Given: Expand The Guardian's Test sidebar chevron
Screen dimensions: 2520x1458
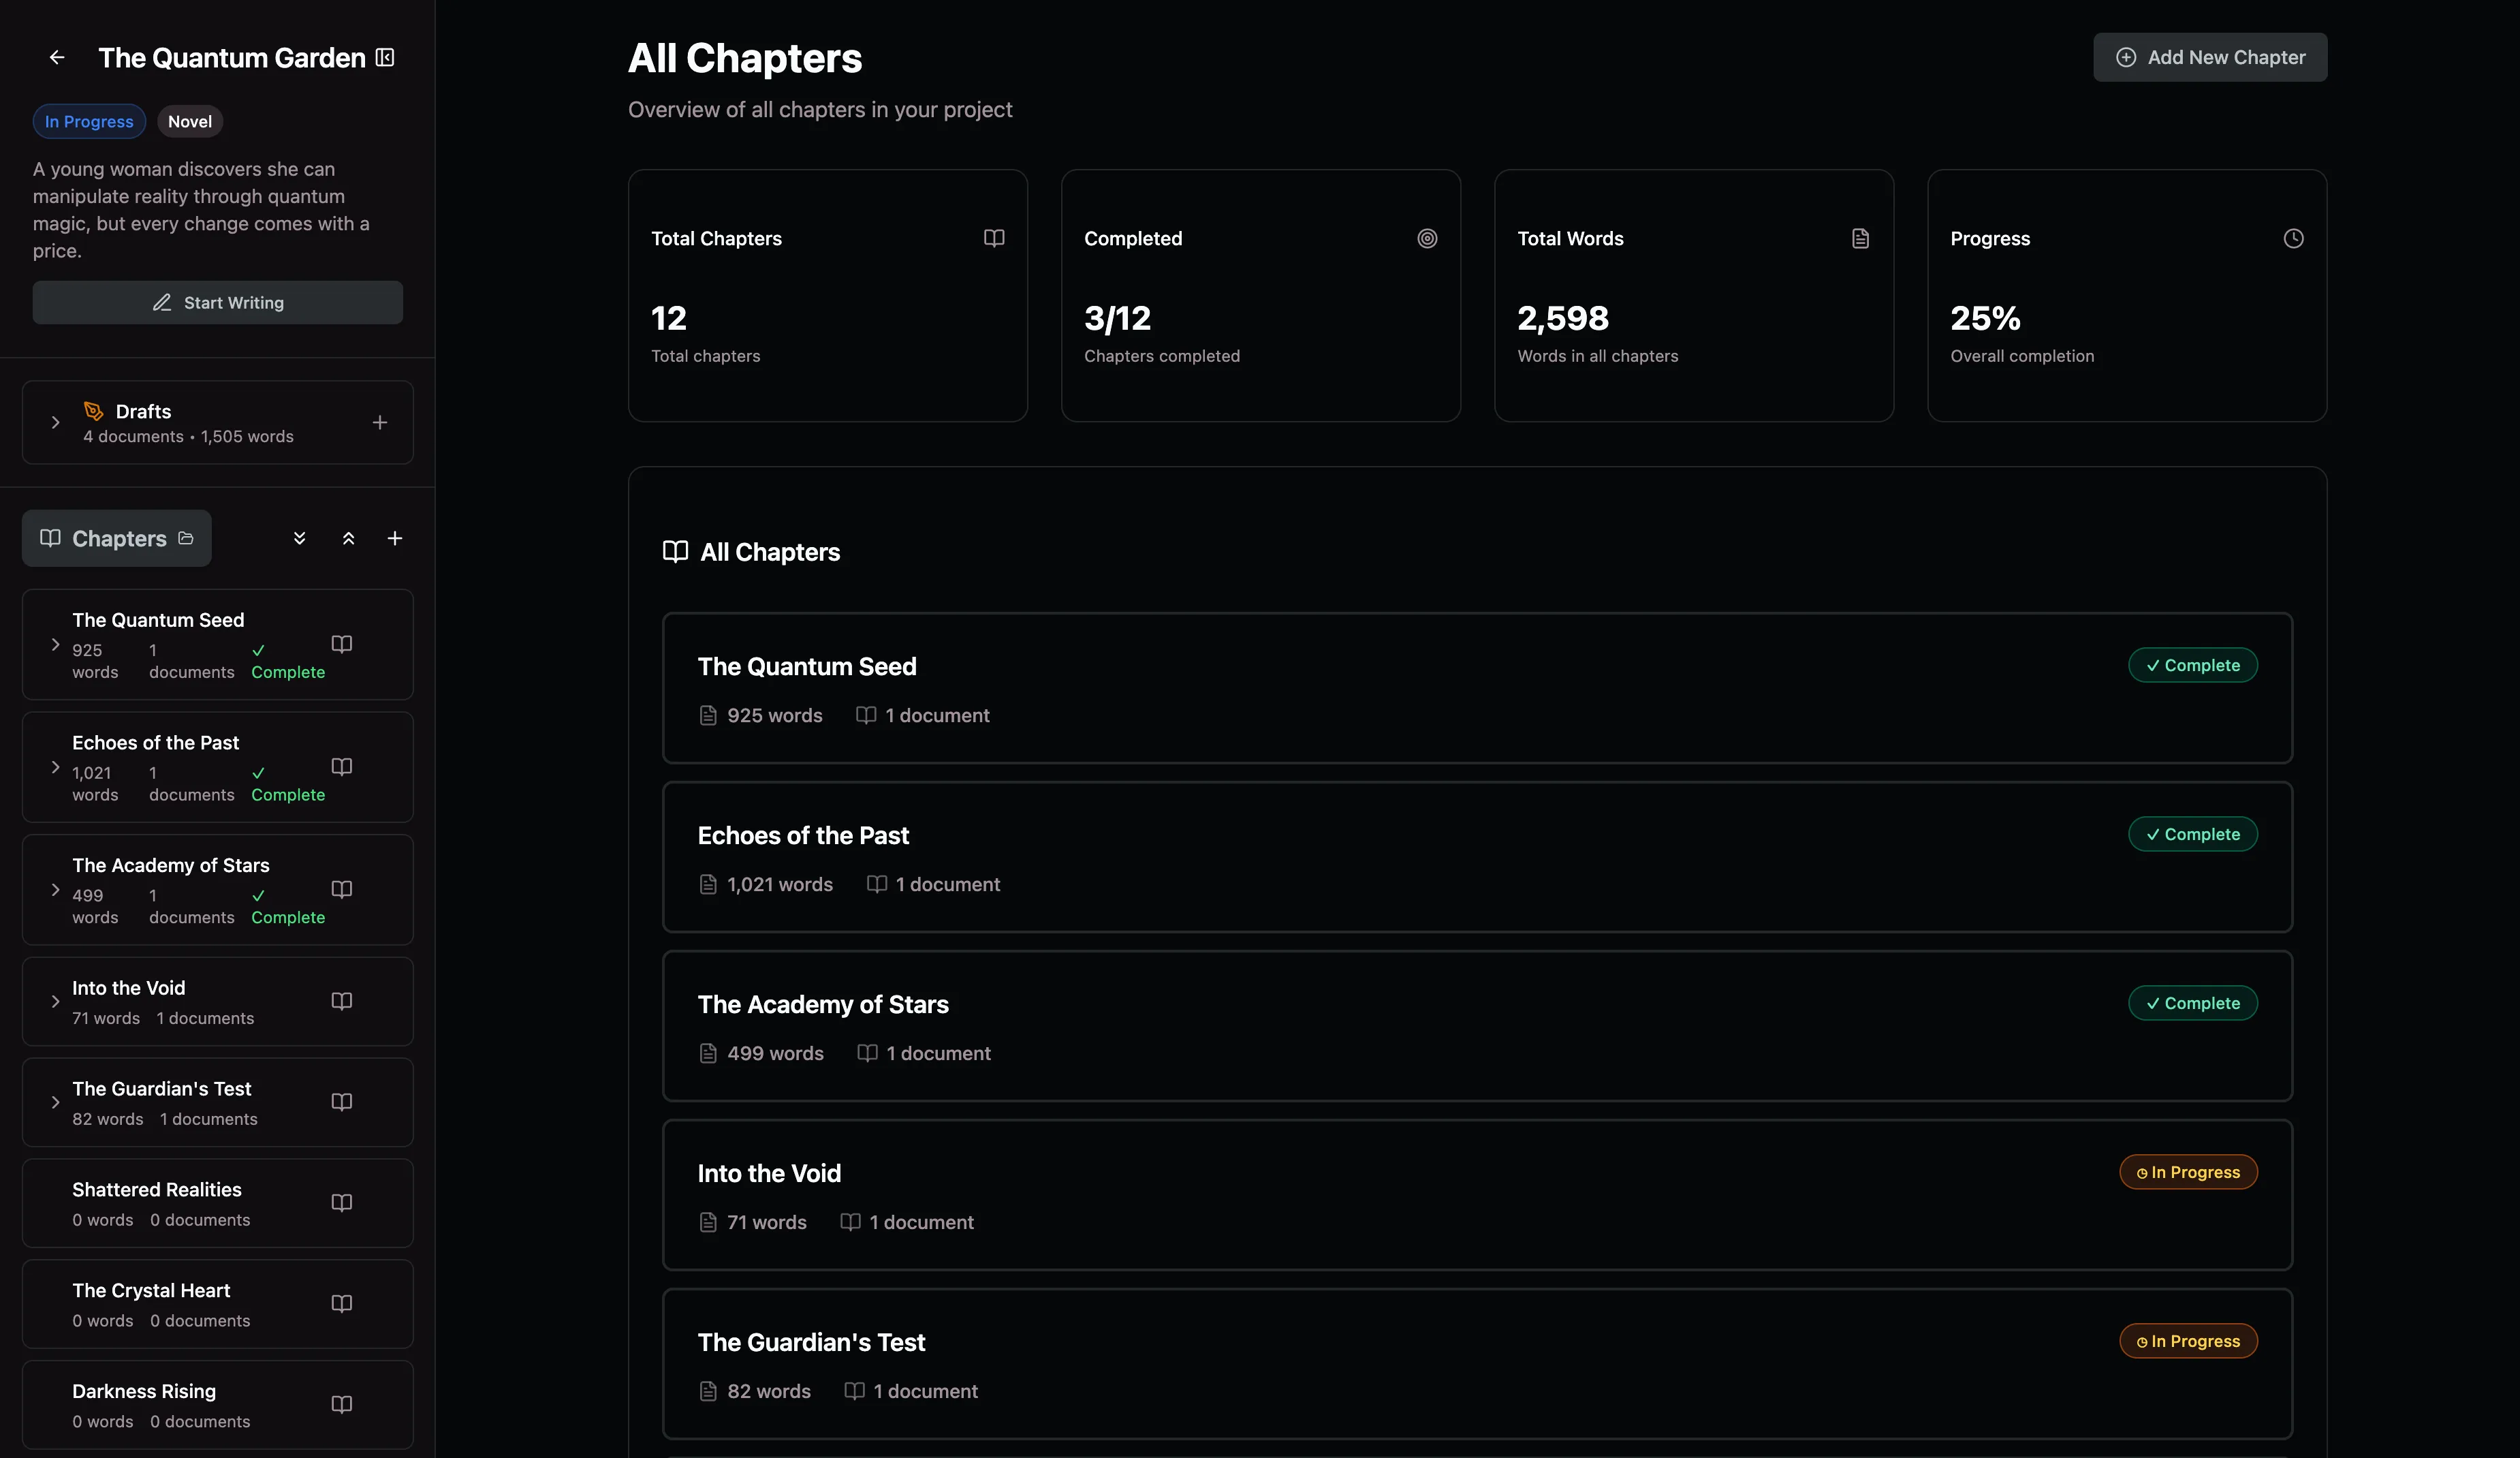Looking at the screenshot, I should 56,1102.
